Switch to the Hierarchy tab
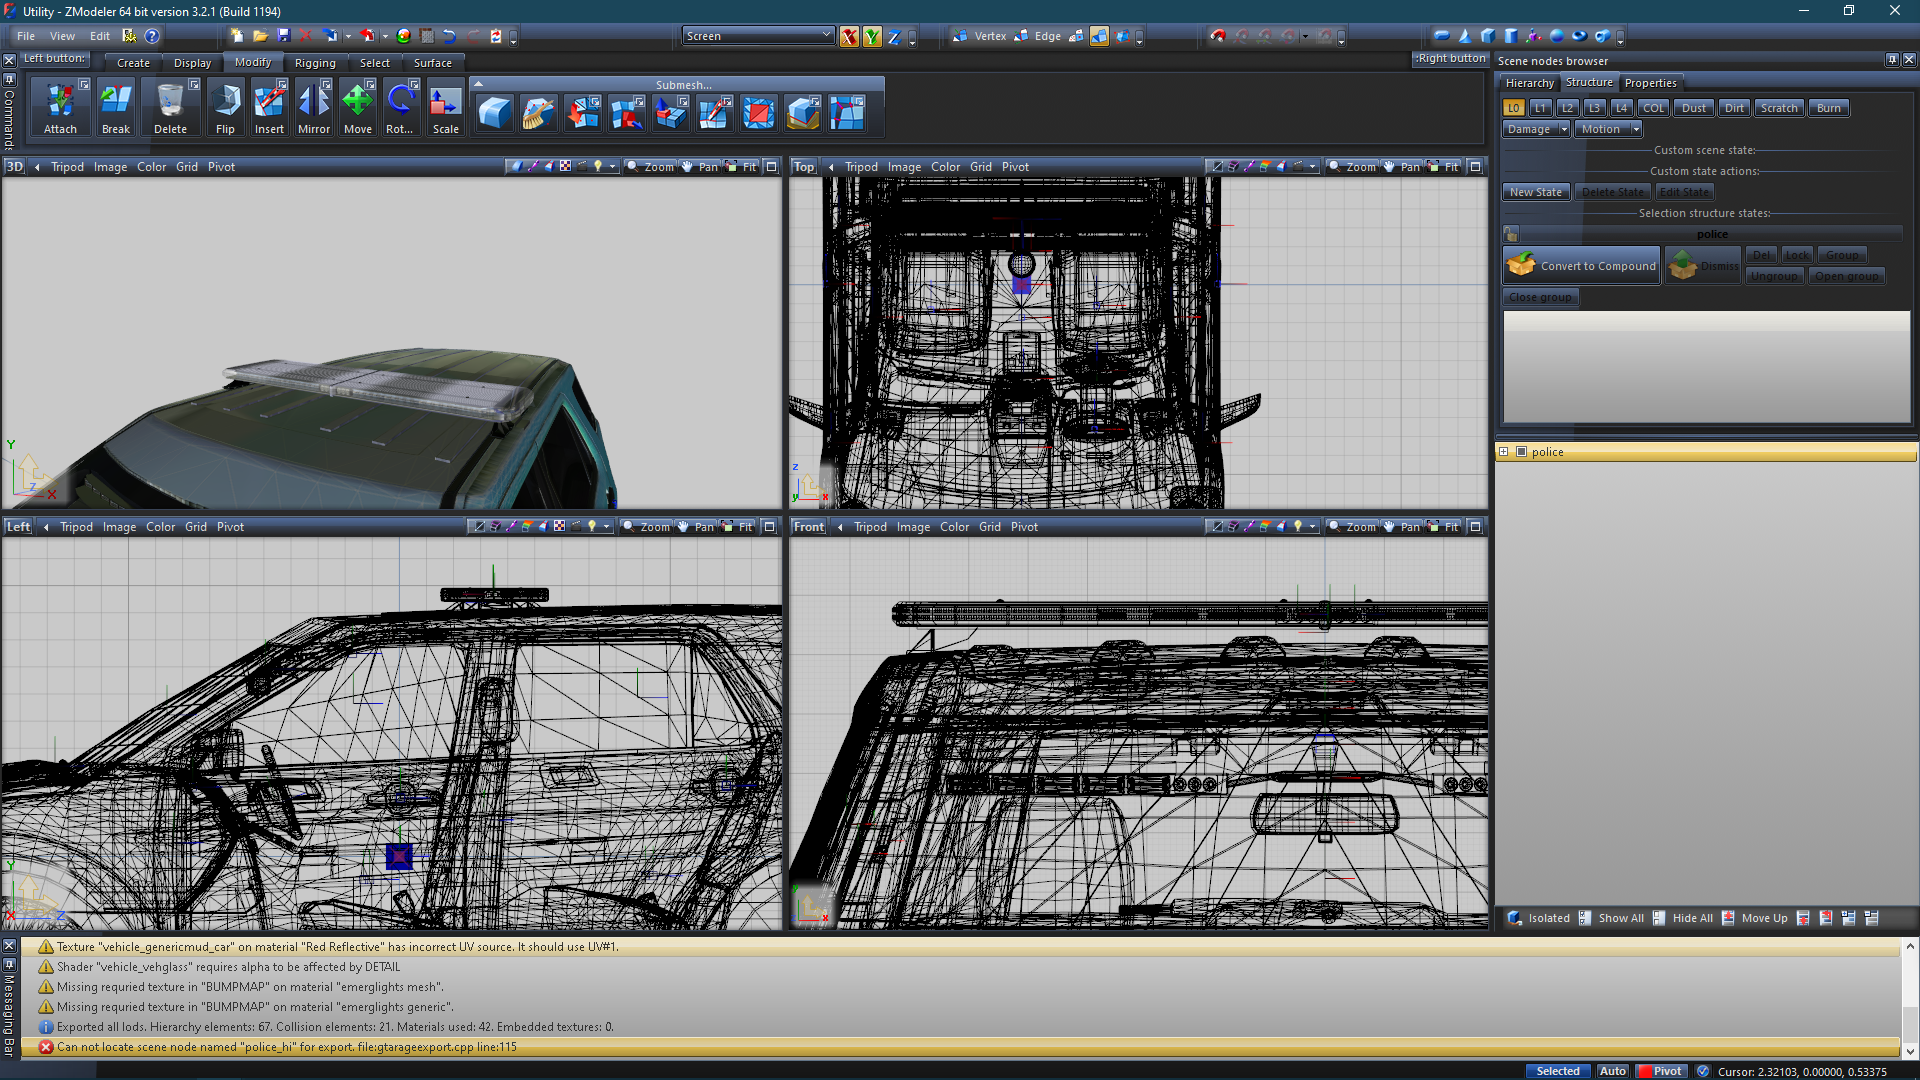 point(1529,83)
